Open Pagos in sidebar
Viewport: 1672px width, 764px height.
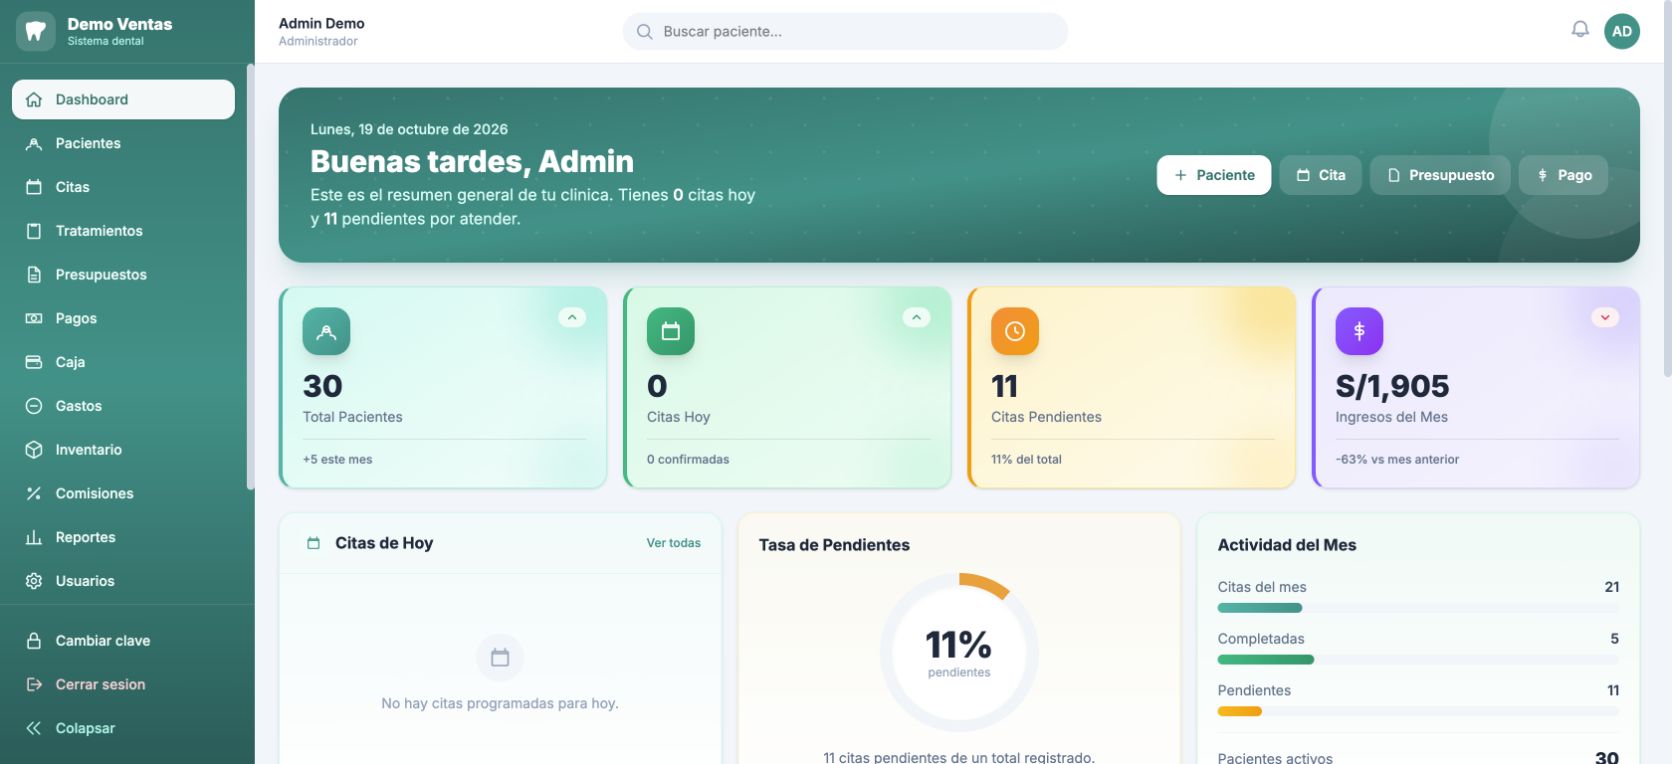tap(123, 318)
